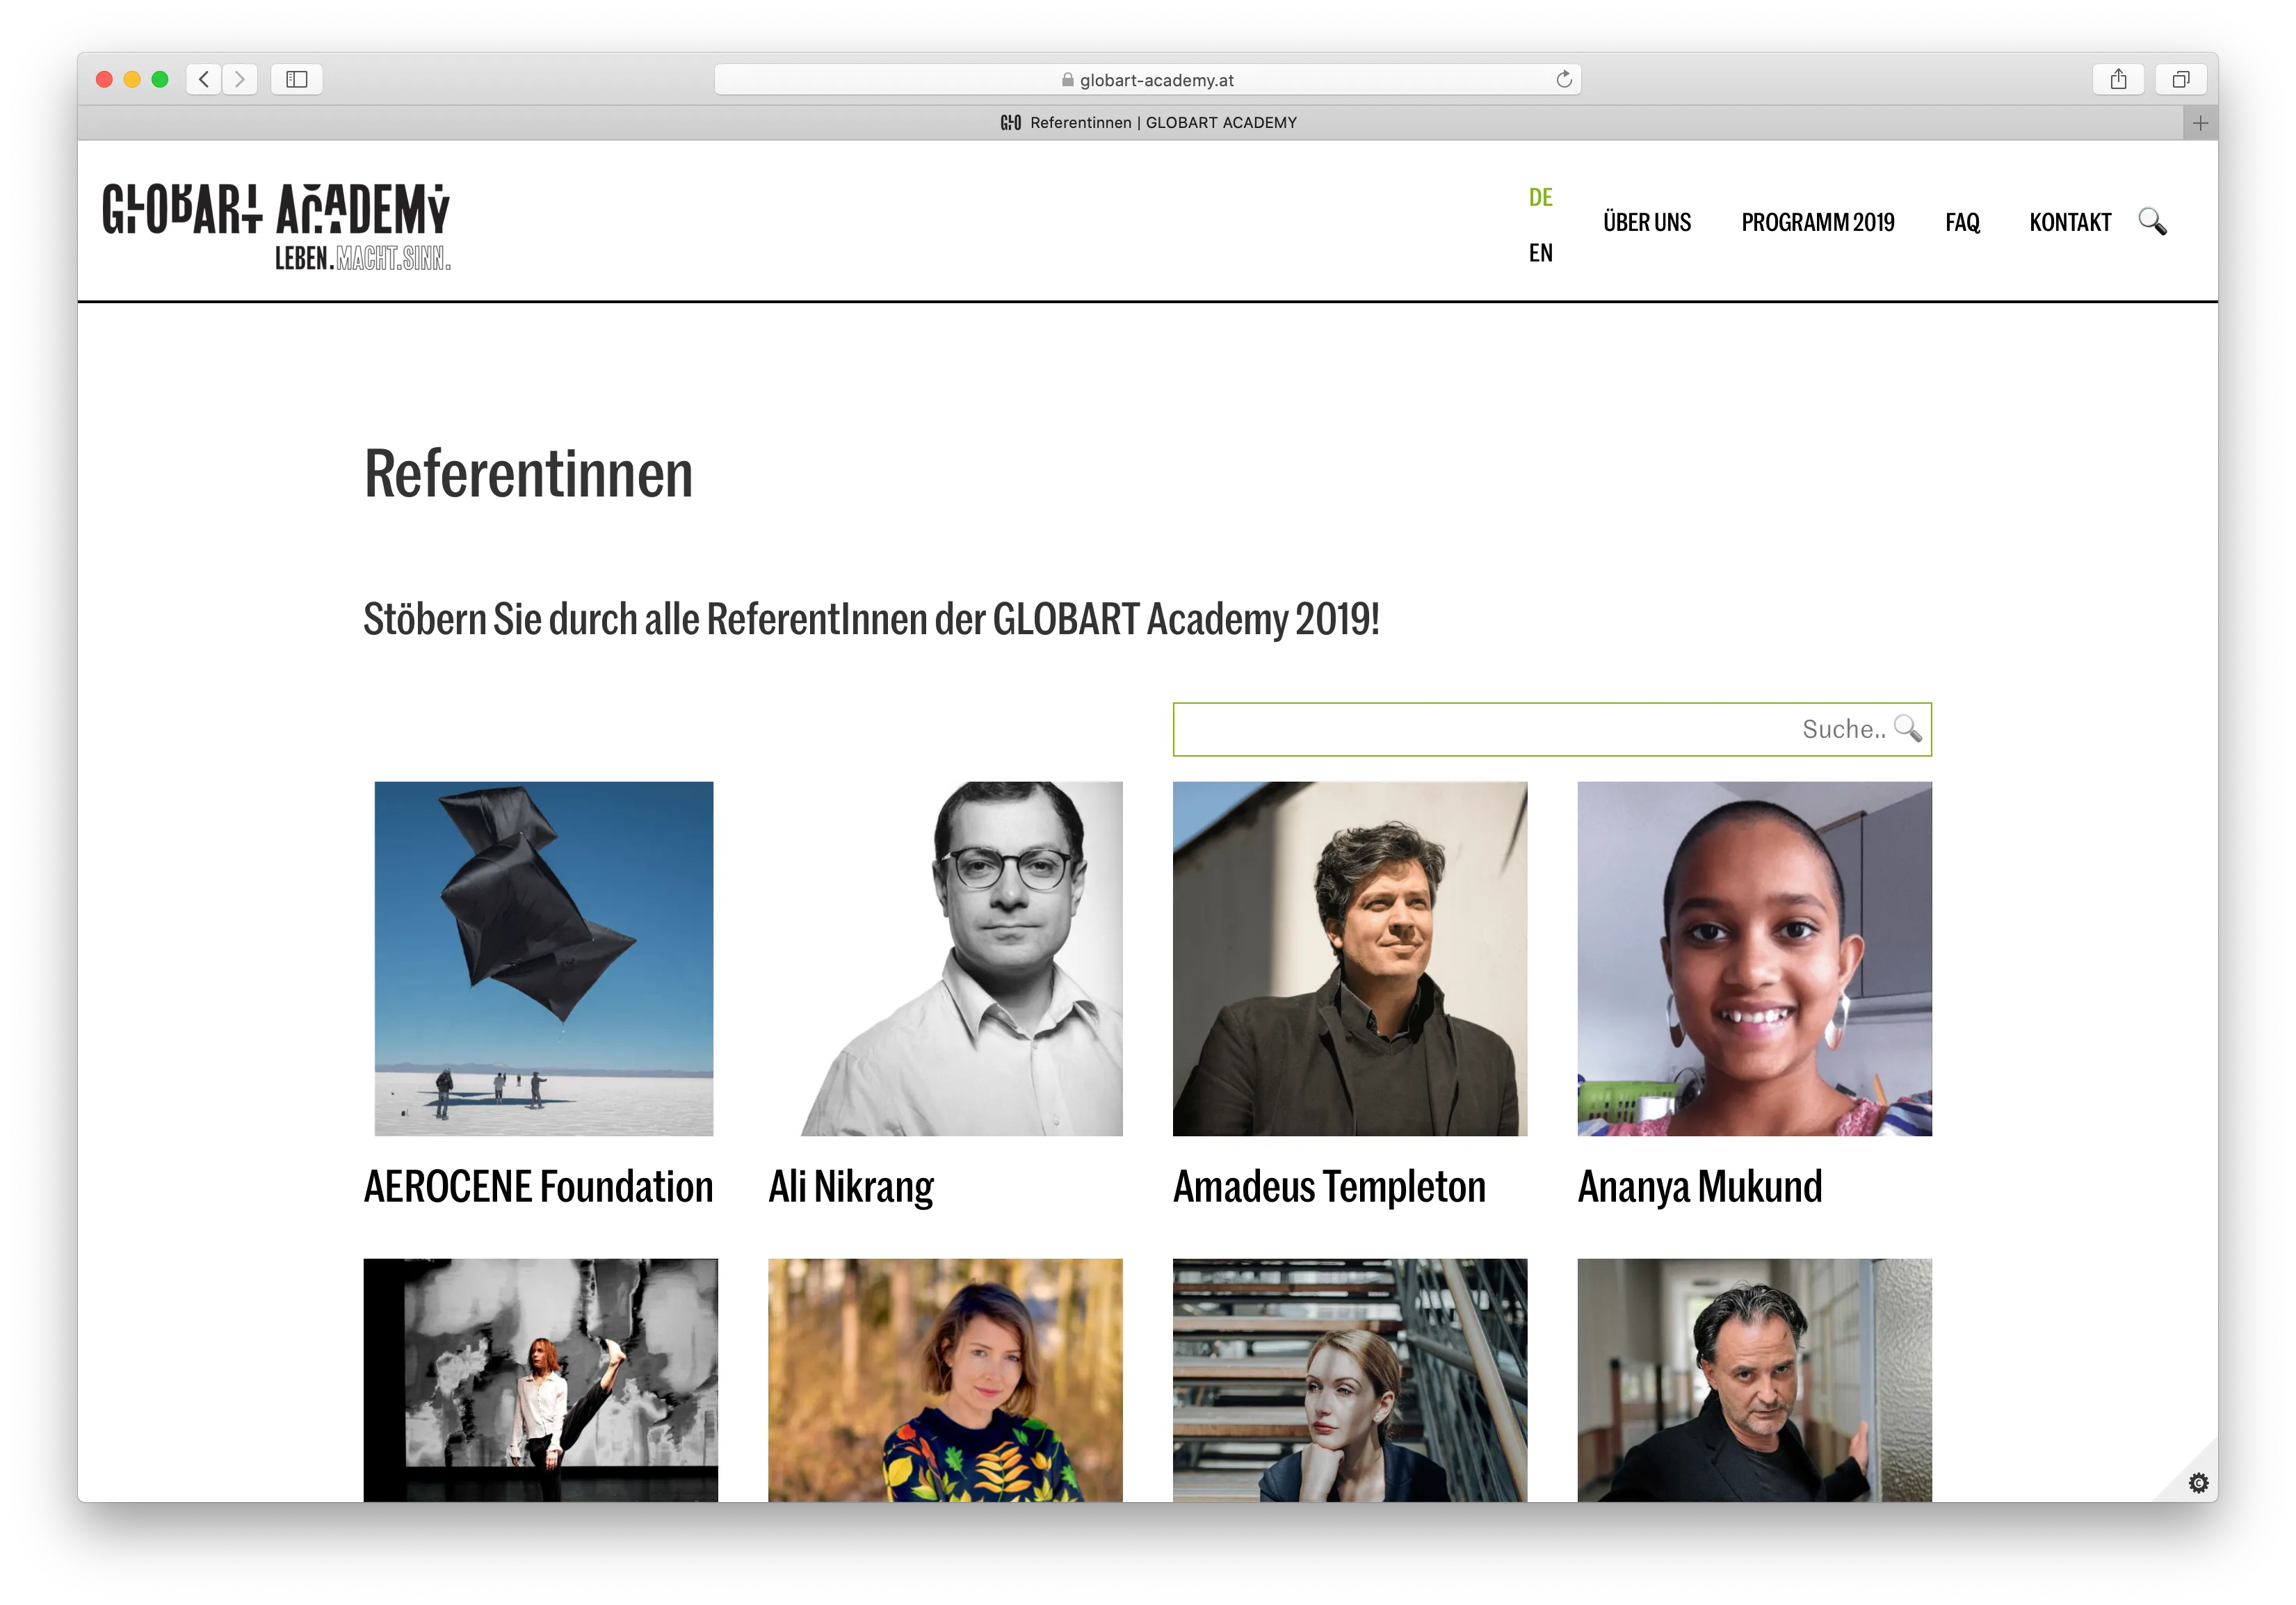Click the Safari forward arrow button
The width and height of the screenshot is (2296, 1605).
(240, 79)
